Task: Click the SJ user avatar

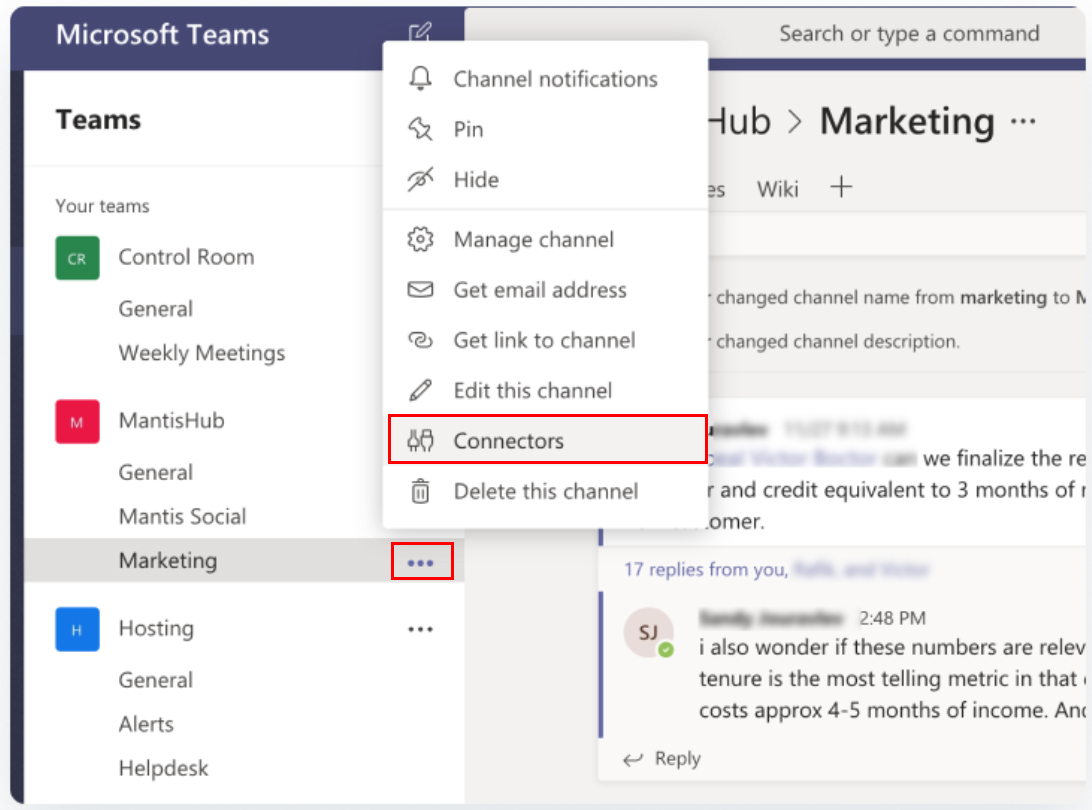Action: tap(648, 633)
